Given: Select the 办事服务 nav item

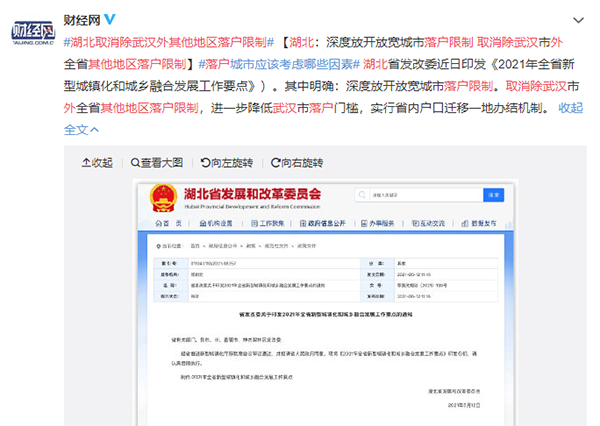Looking at the screenshot, I should tap(378, 223).
